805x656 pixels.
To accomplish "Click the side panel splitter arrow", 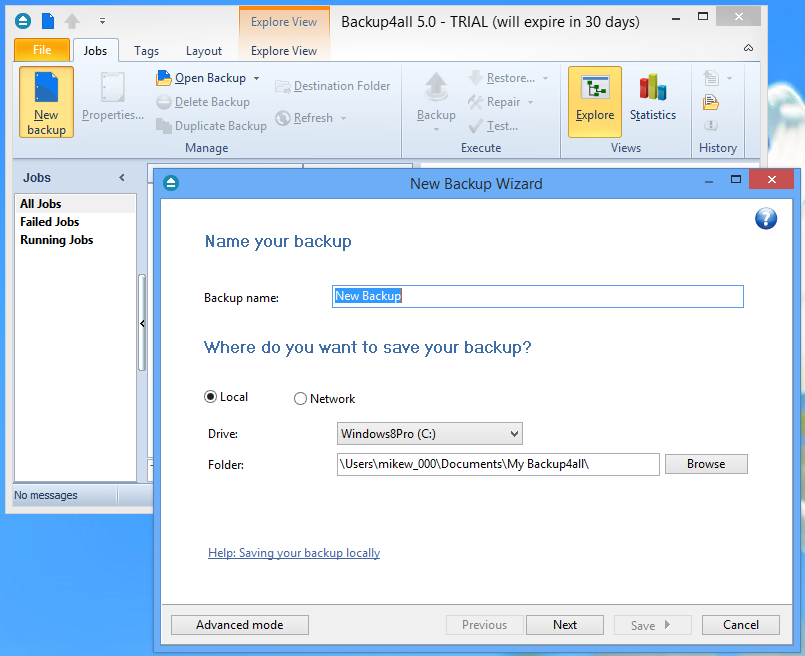I will [x=142, y=323].
